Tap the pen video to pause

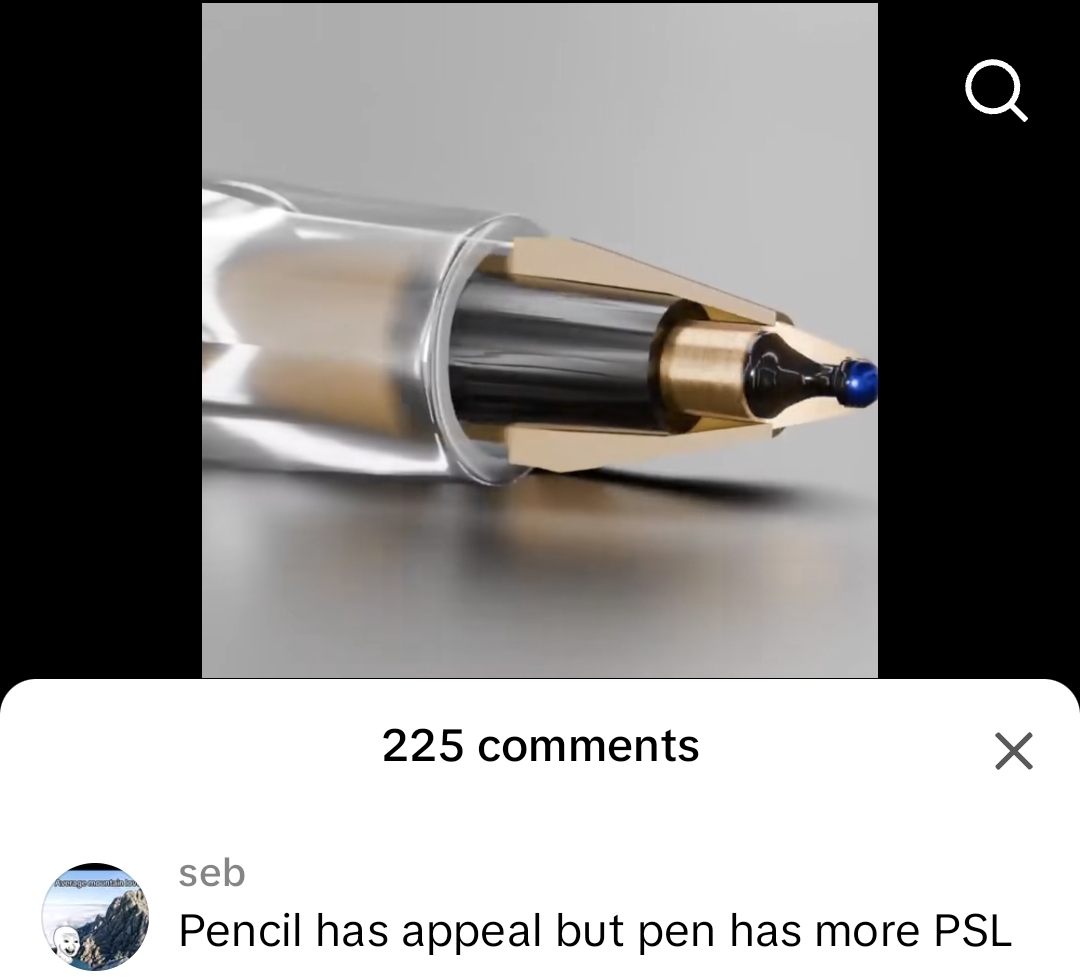point(540,340)
